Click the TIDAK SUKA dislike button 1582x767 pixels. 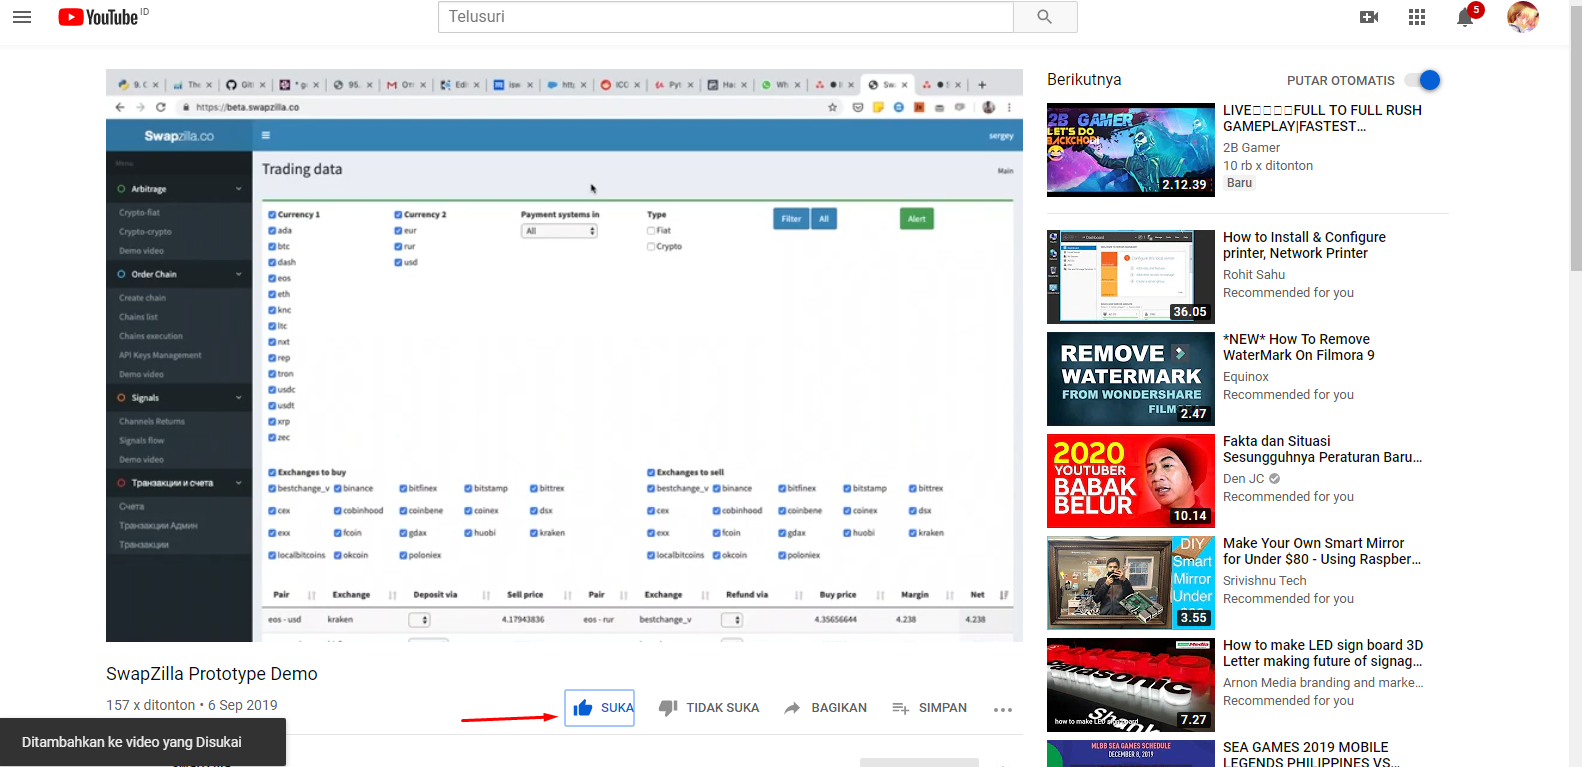tap(709, 708)
